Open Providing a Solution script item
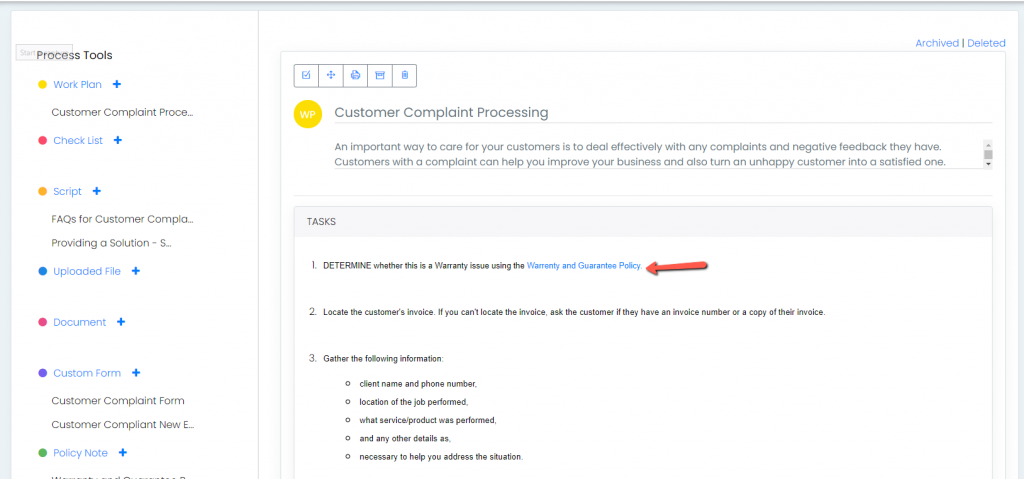 pyautogui.click(x=118, y=243)
